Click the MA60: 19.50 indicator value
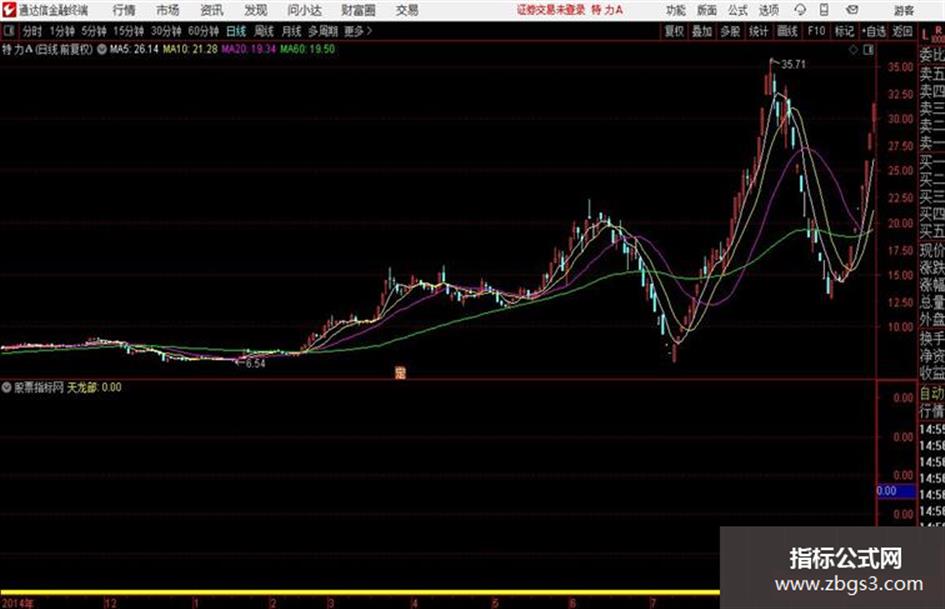This screenshot has width=945, height=609. 307,49
